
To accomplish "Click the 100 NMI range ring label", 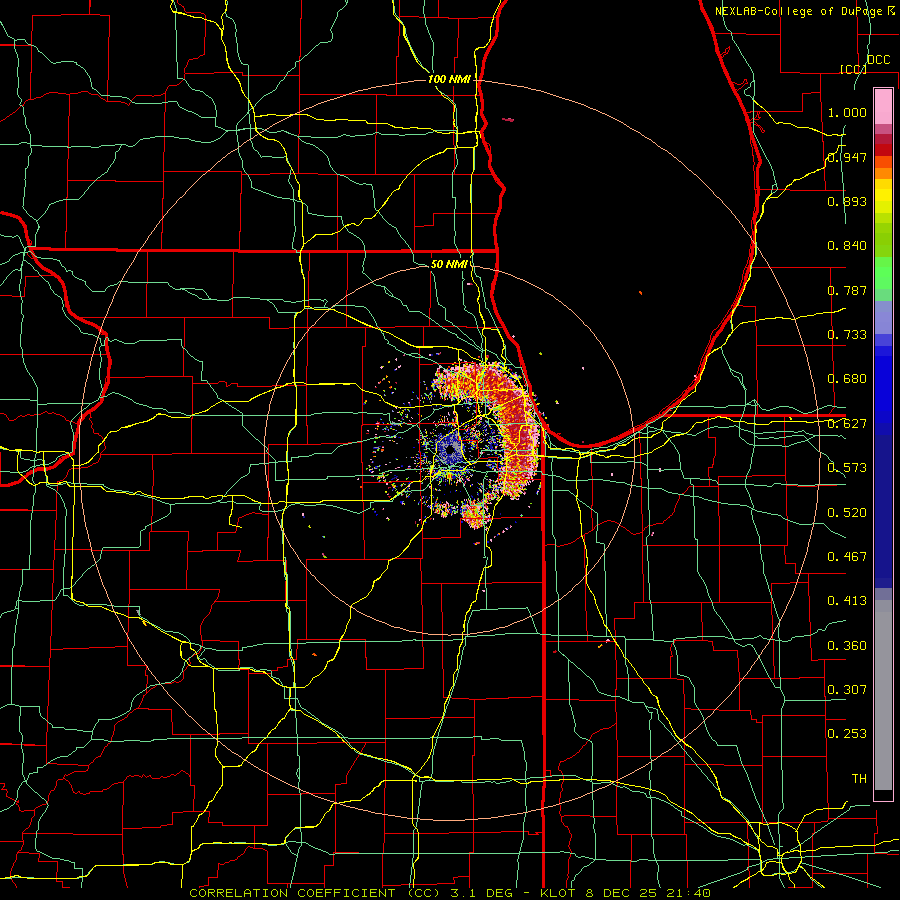I will [449, 79].
